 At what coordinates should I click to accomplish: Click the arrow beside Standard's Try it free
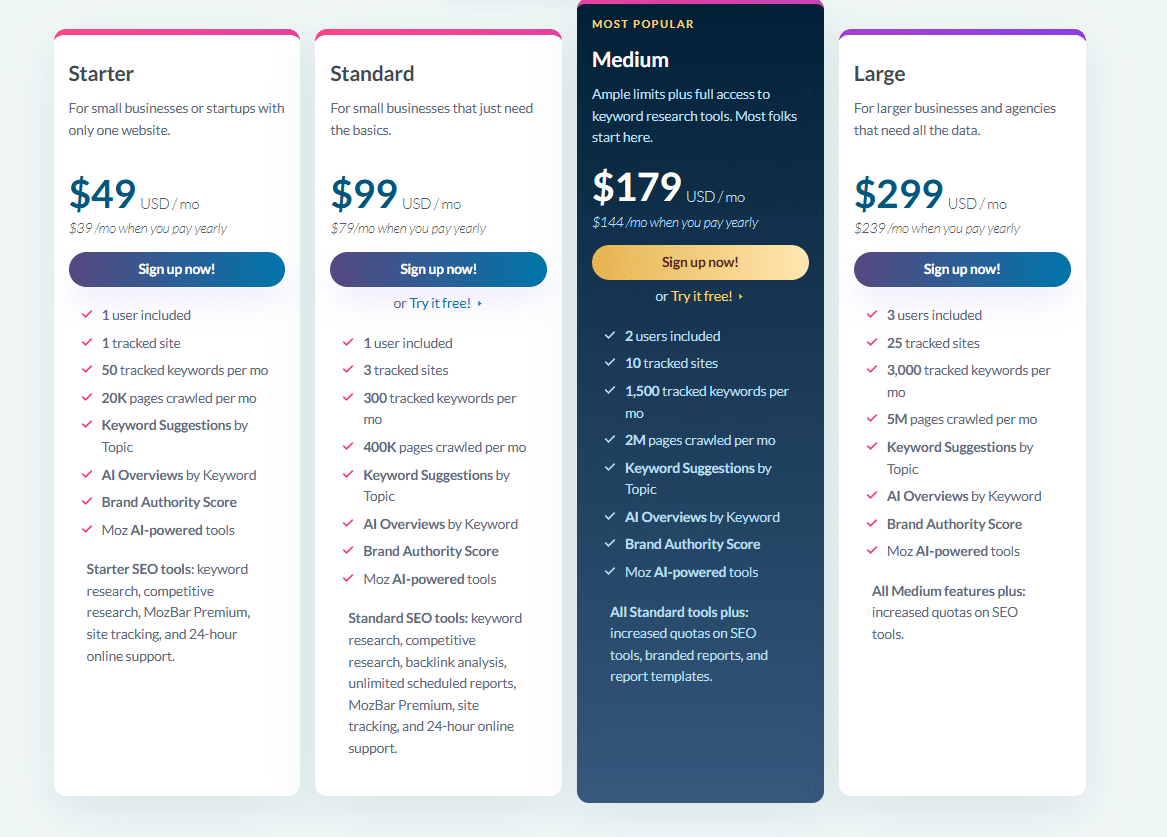click(480, 304)
